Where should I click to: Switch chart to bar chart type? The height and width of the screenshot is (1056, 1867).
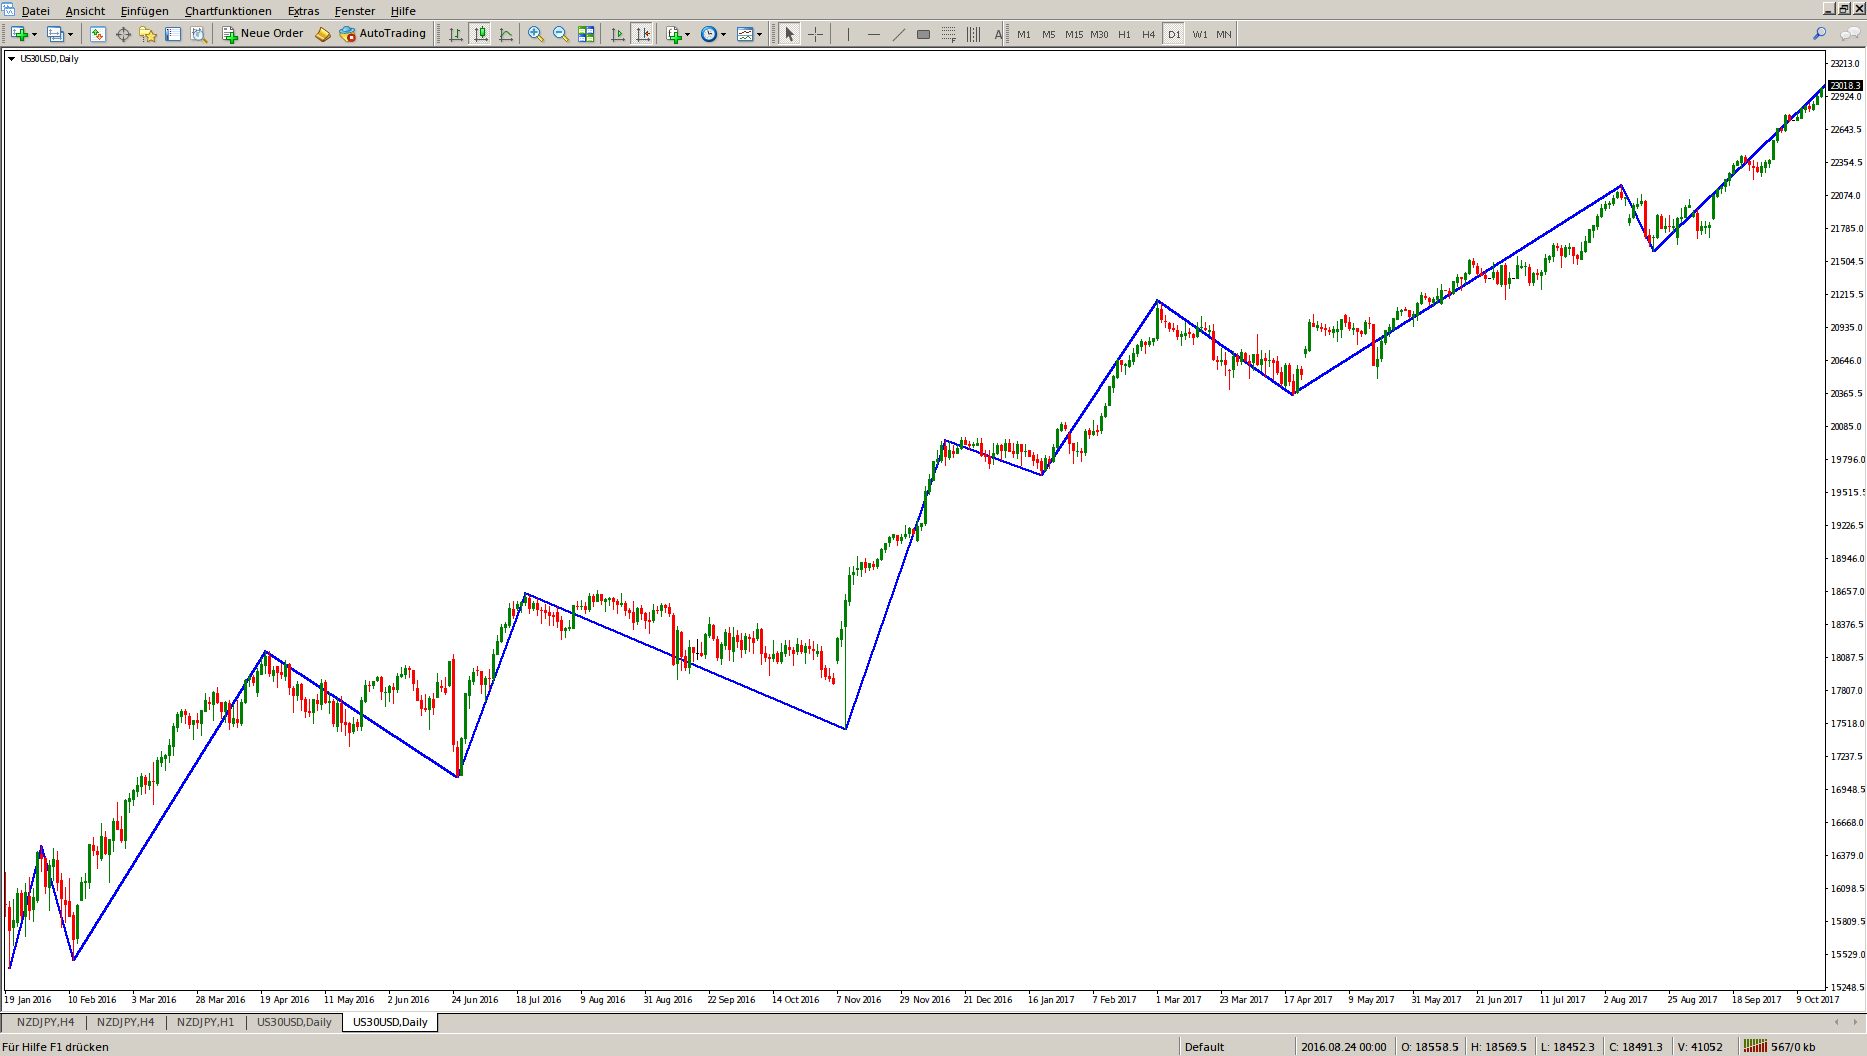pyautogui.click(x=456, y=34)
